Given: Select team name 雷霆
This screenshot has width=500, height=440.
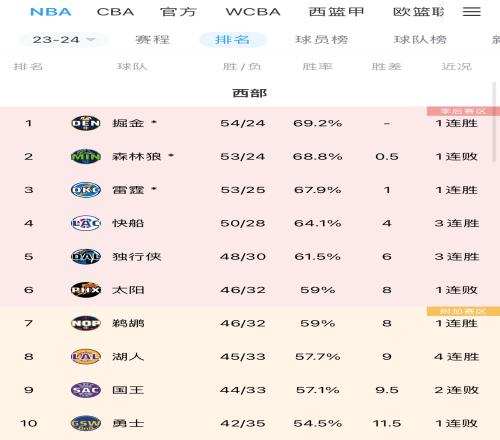Looking at the screenshot, I should (x=128, y=190).
